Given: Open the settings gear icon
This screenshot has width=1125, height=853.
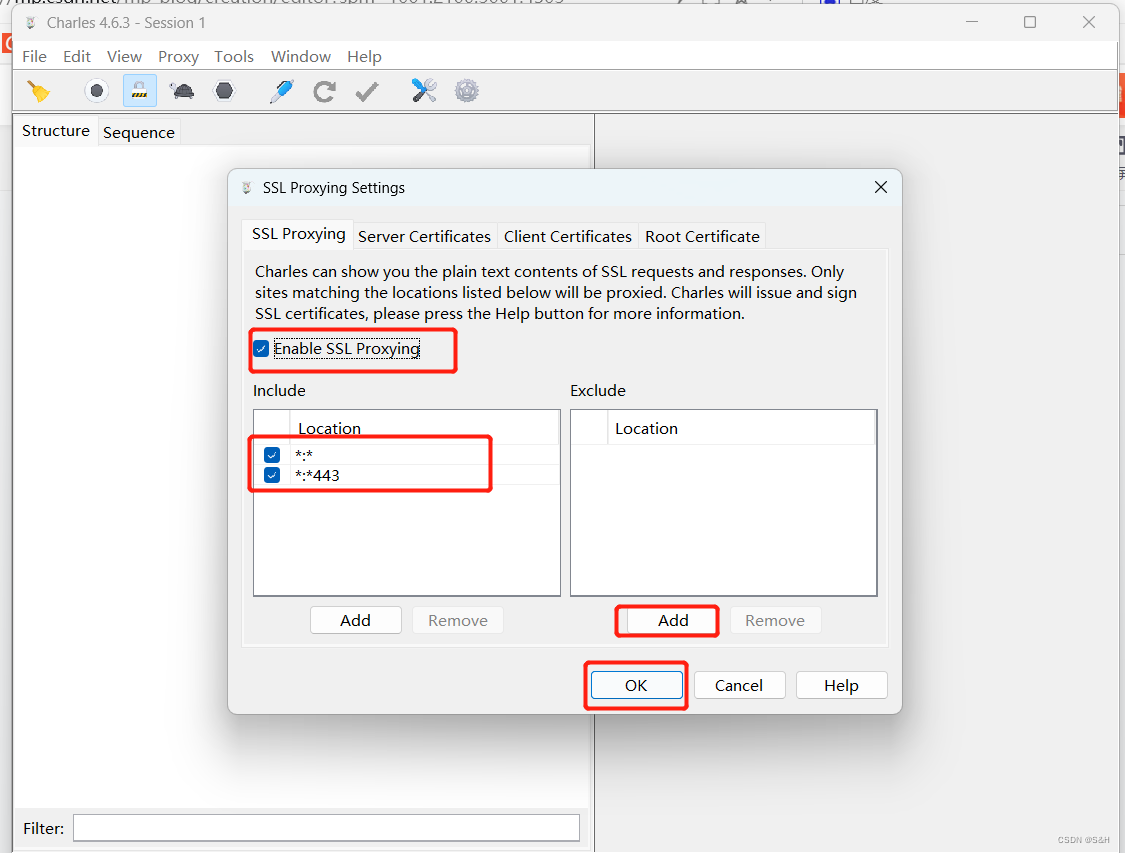Looking at the screenshot, I should (466, 91).
